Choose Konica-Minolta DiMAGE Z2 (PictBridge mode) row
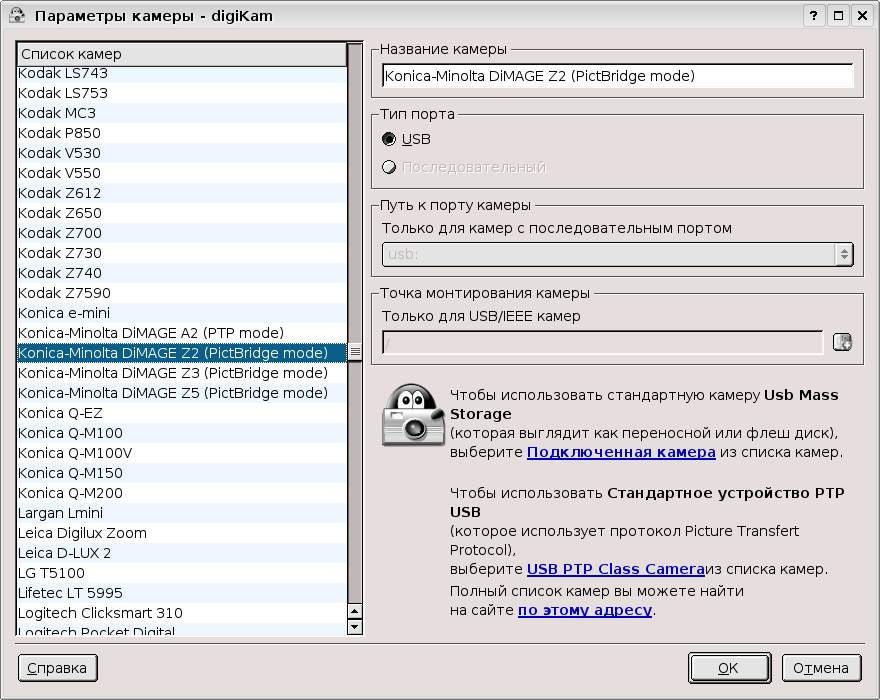Screen dimensions: 880x700 tap(182, 353)
